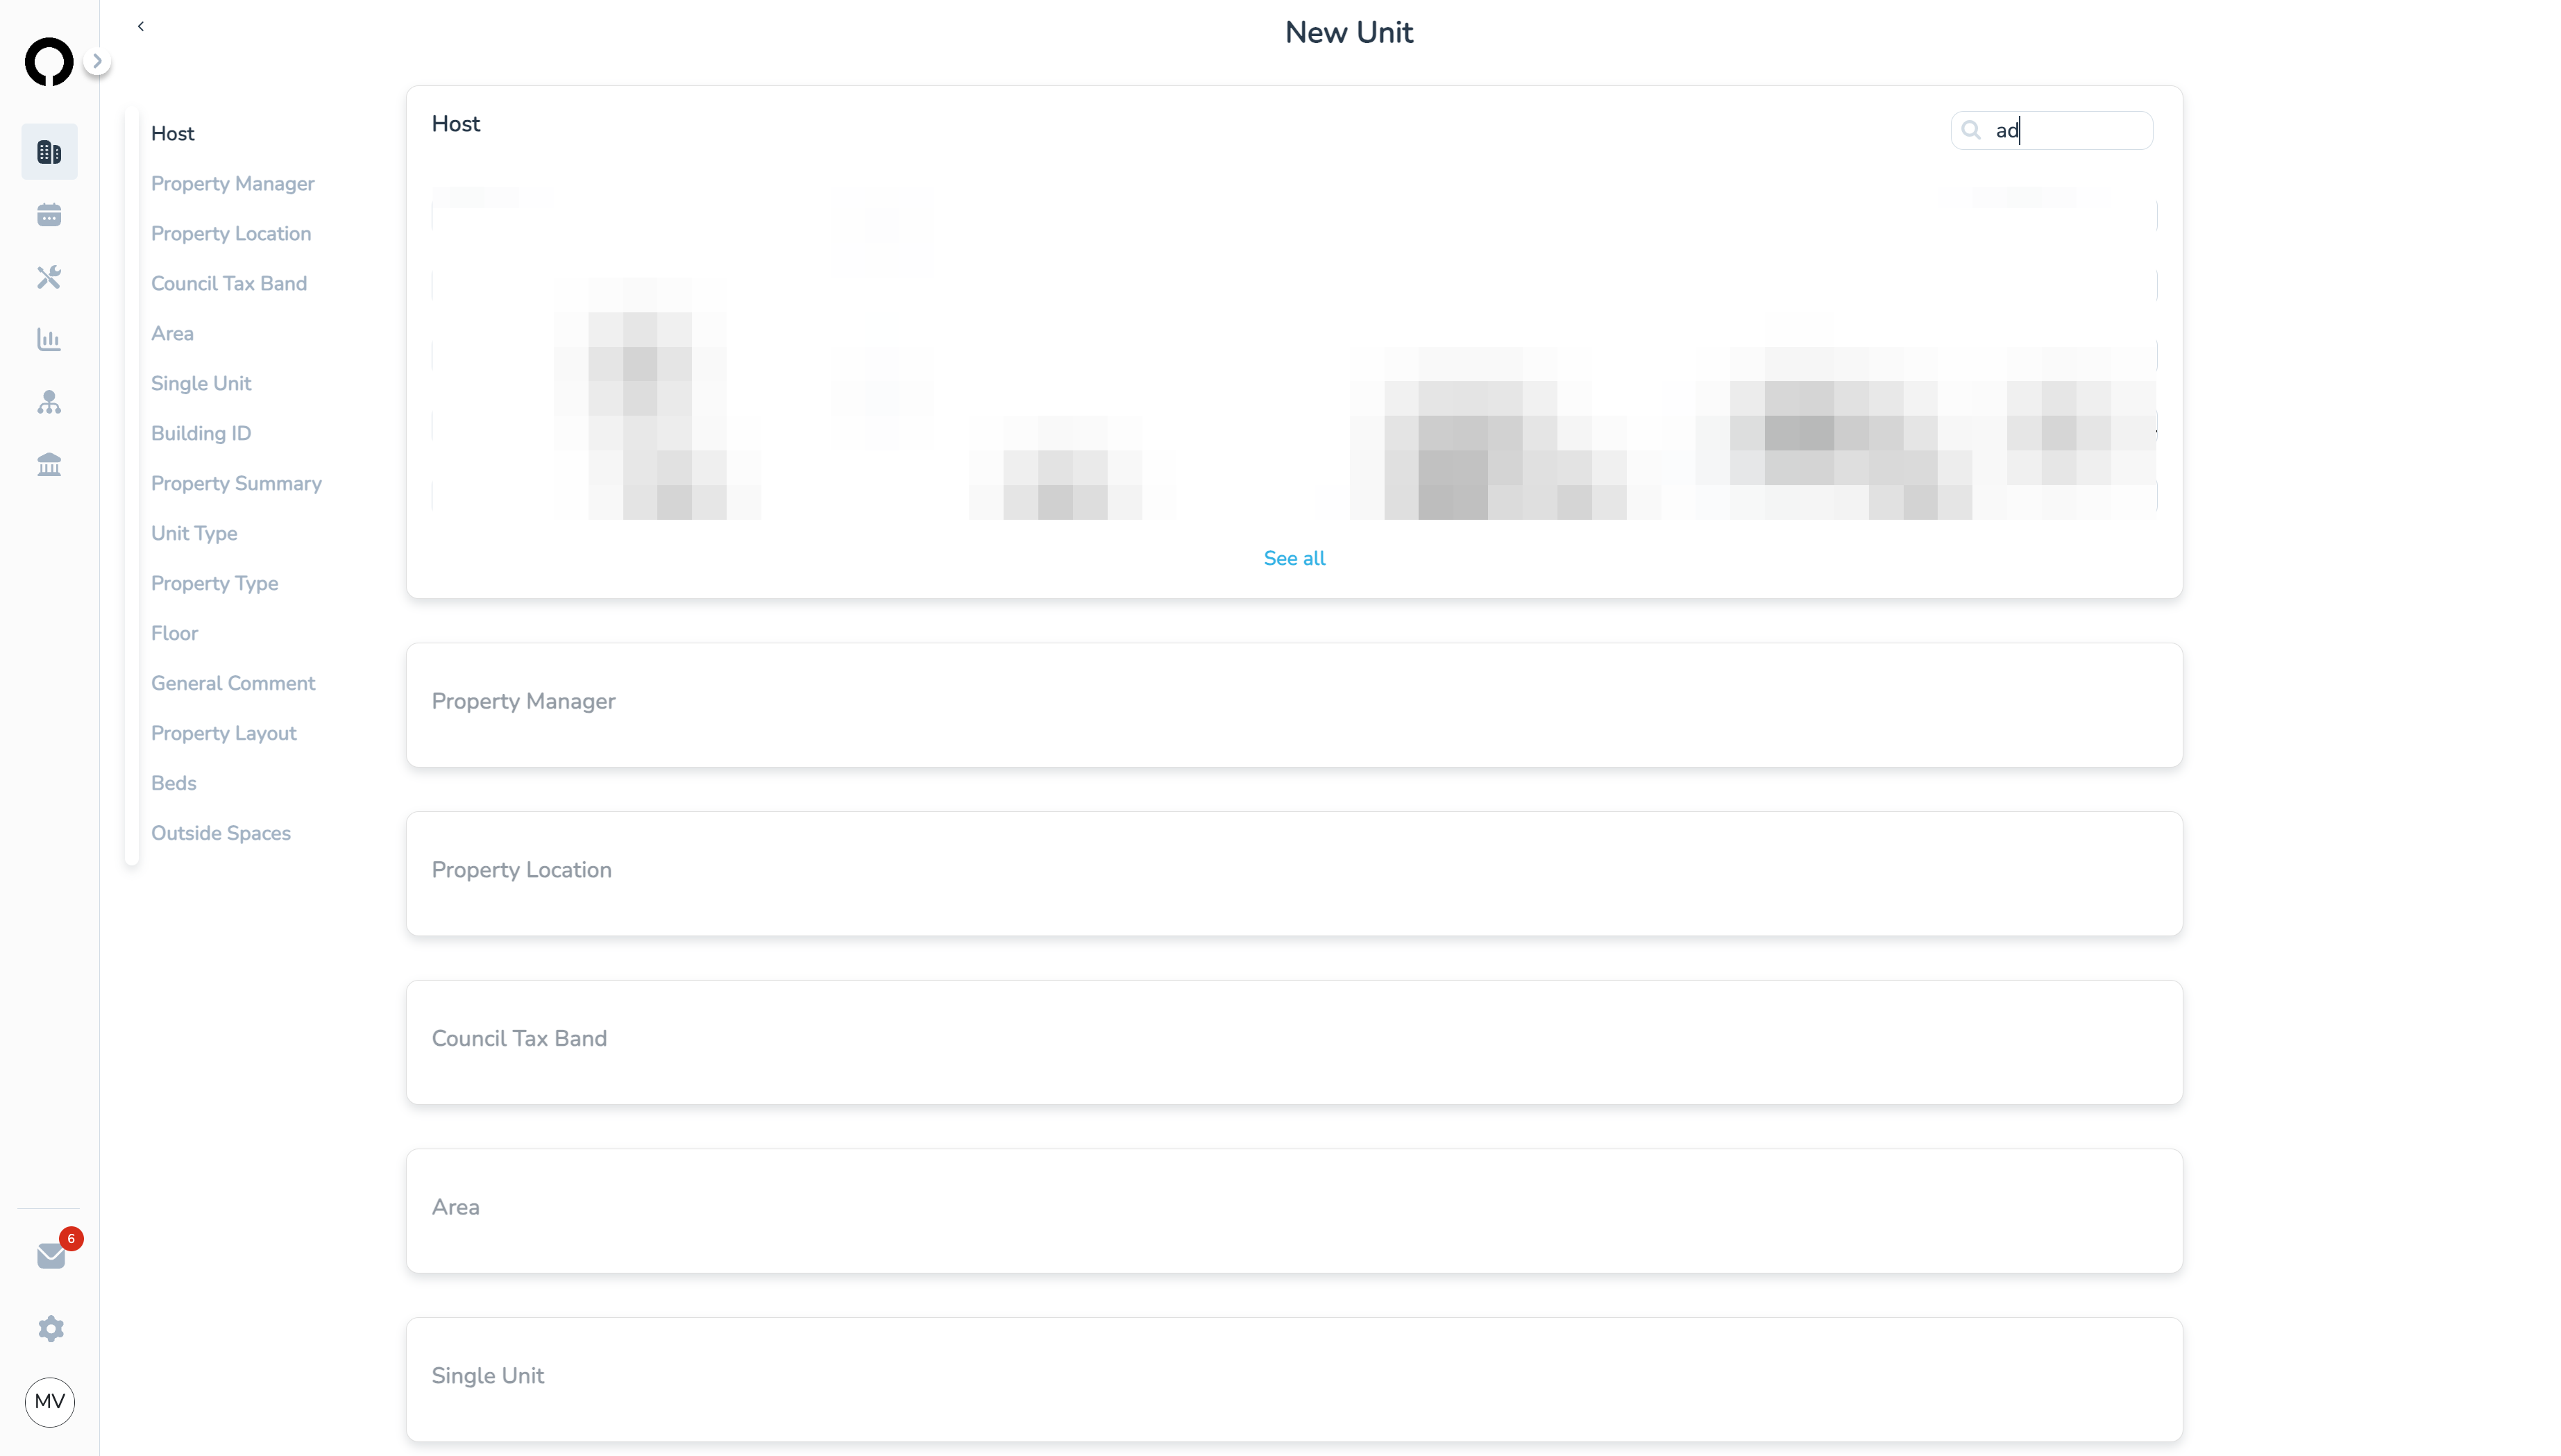Jump to Property Summary section
Viewport: 2561px width, 1456px height.
(236, 483)
